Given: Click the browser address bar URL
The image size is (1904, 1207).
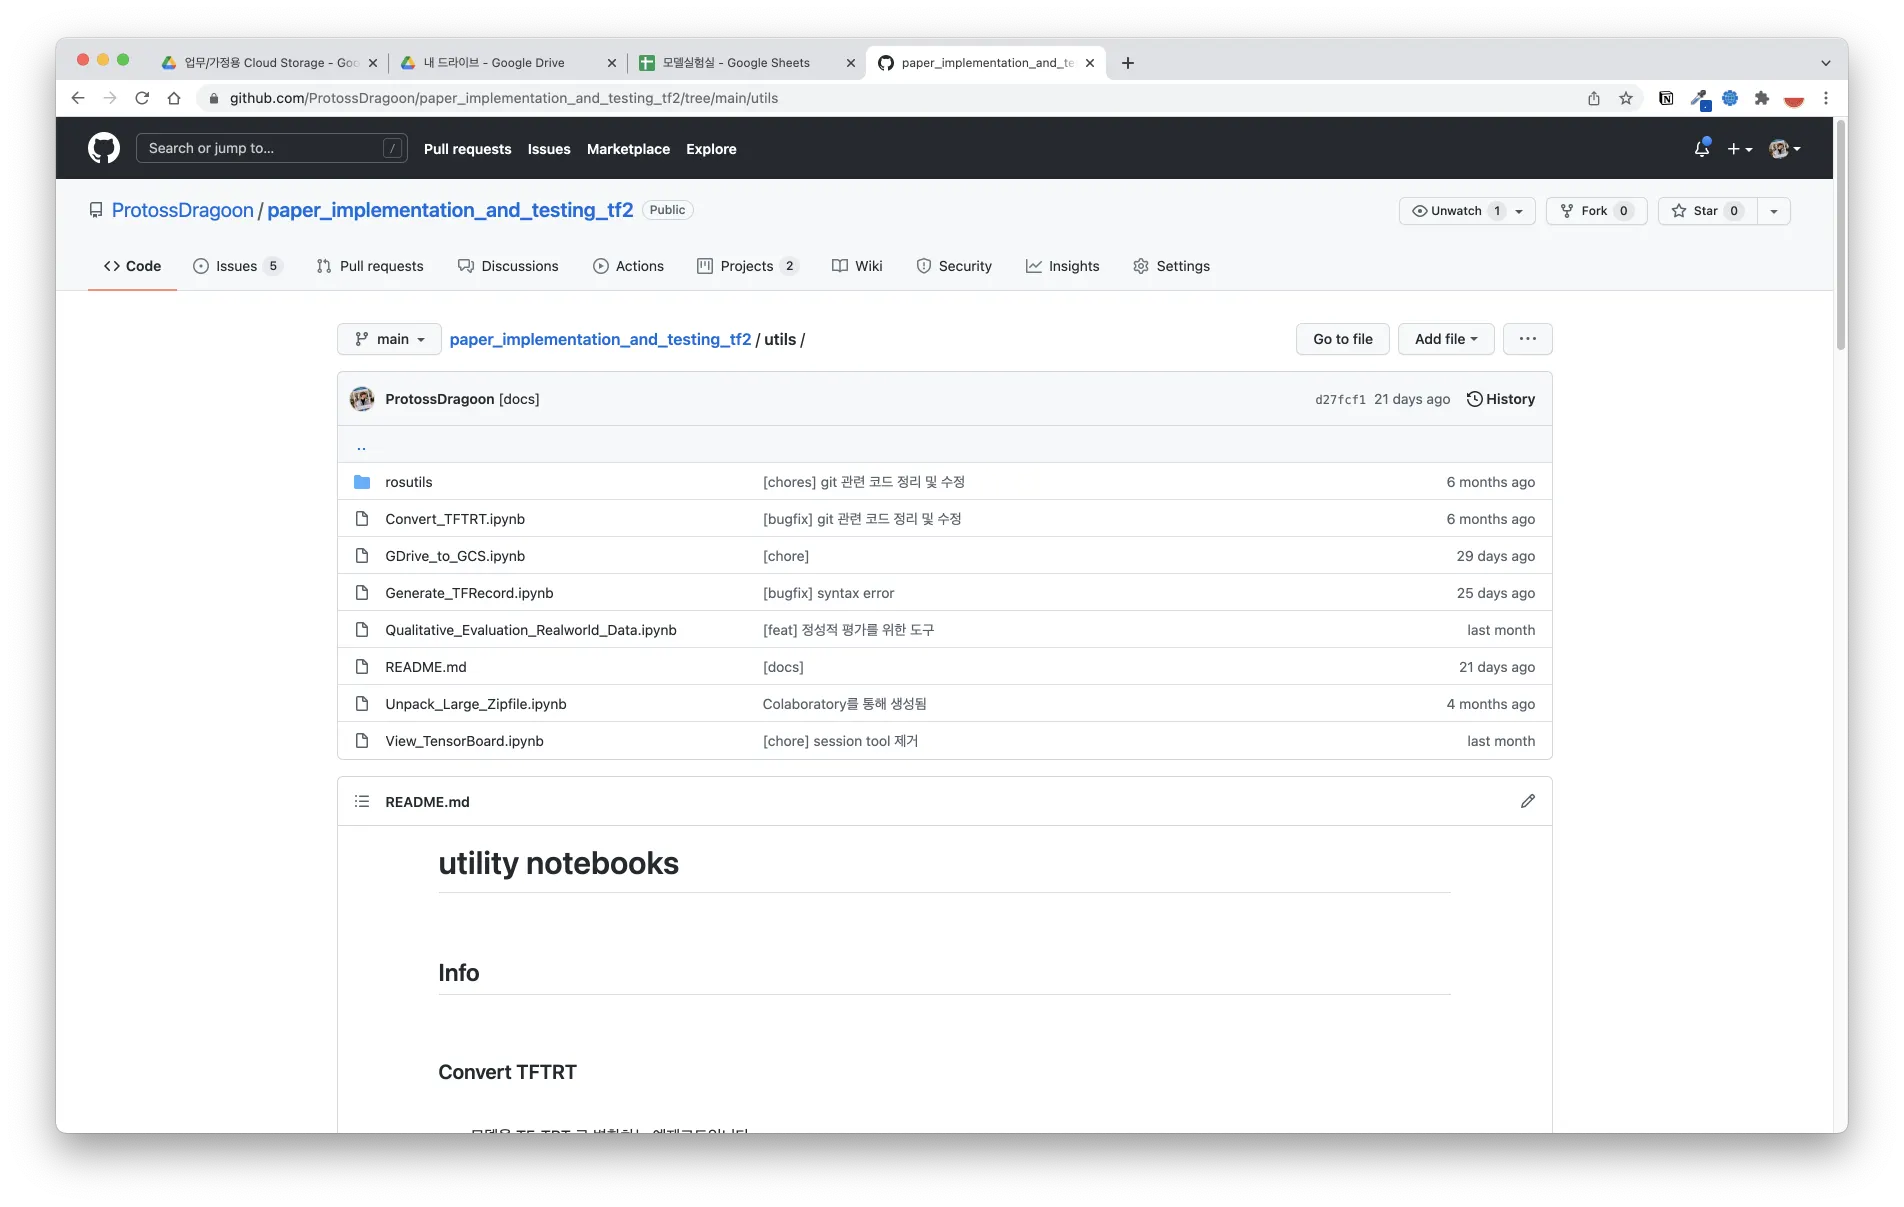Looking at the screenshot, I should 504,98.
